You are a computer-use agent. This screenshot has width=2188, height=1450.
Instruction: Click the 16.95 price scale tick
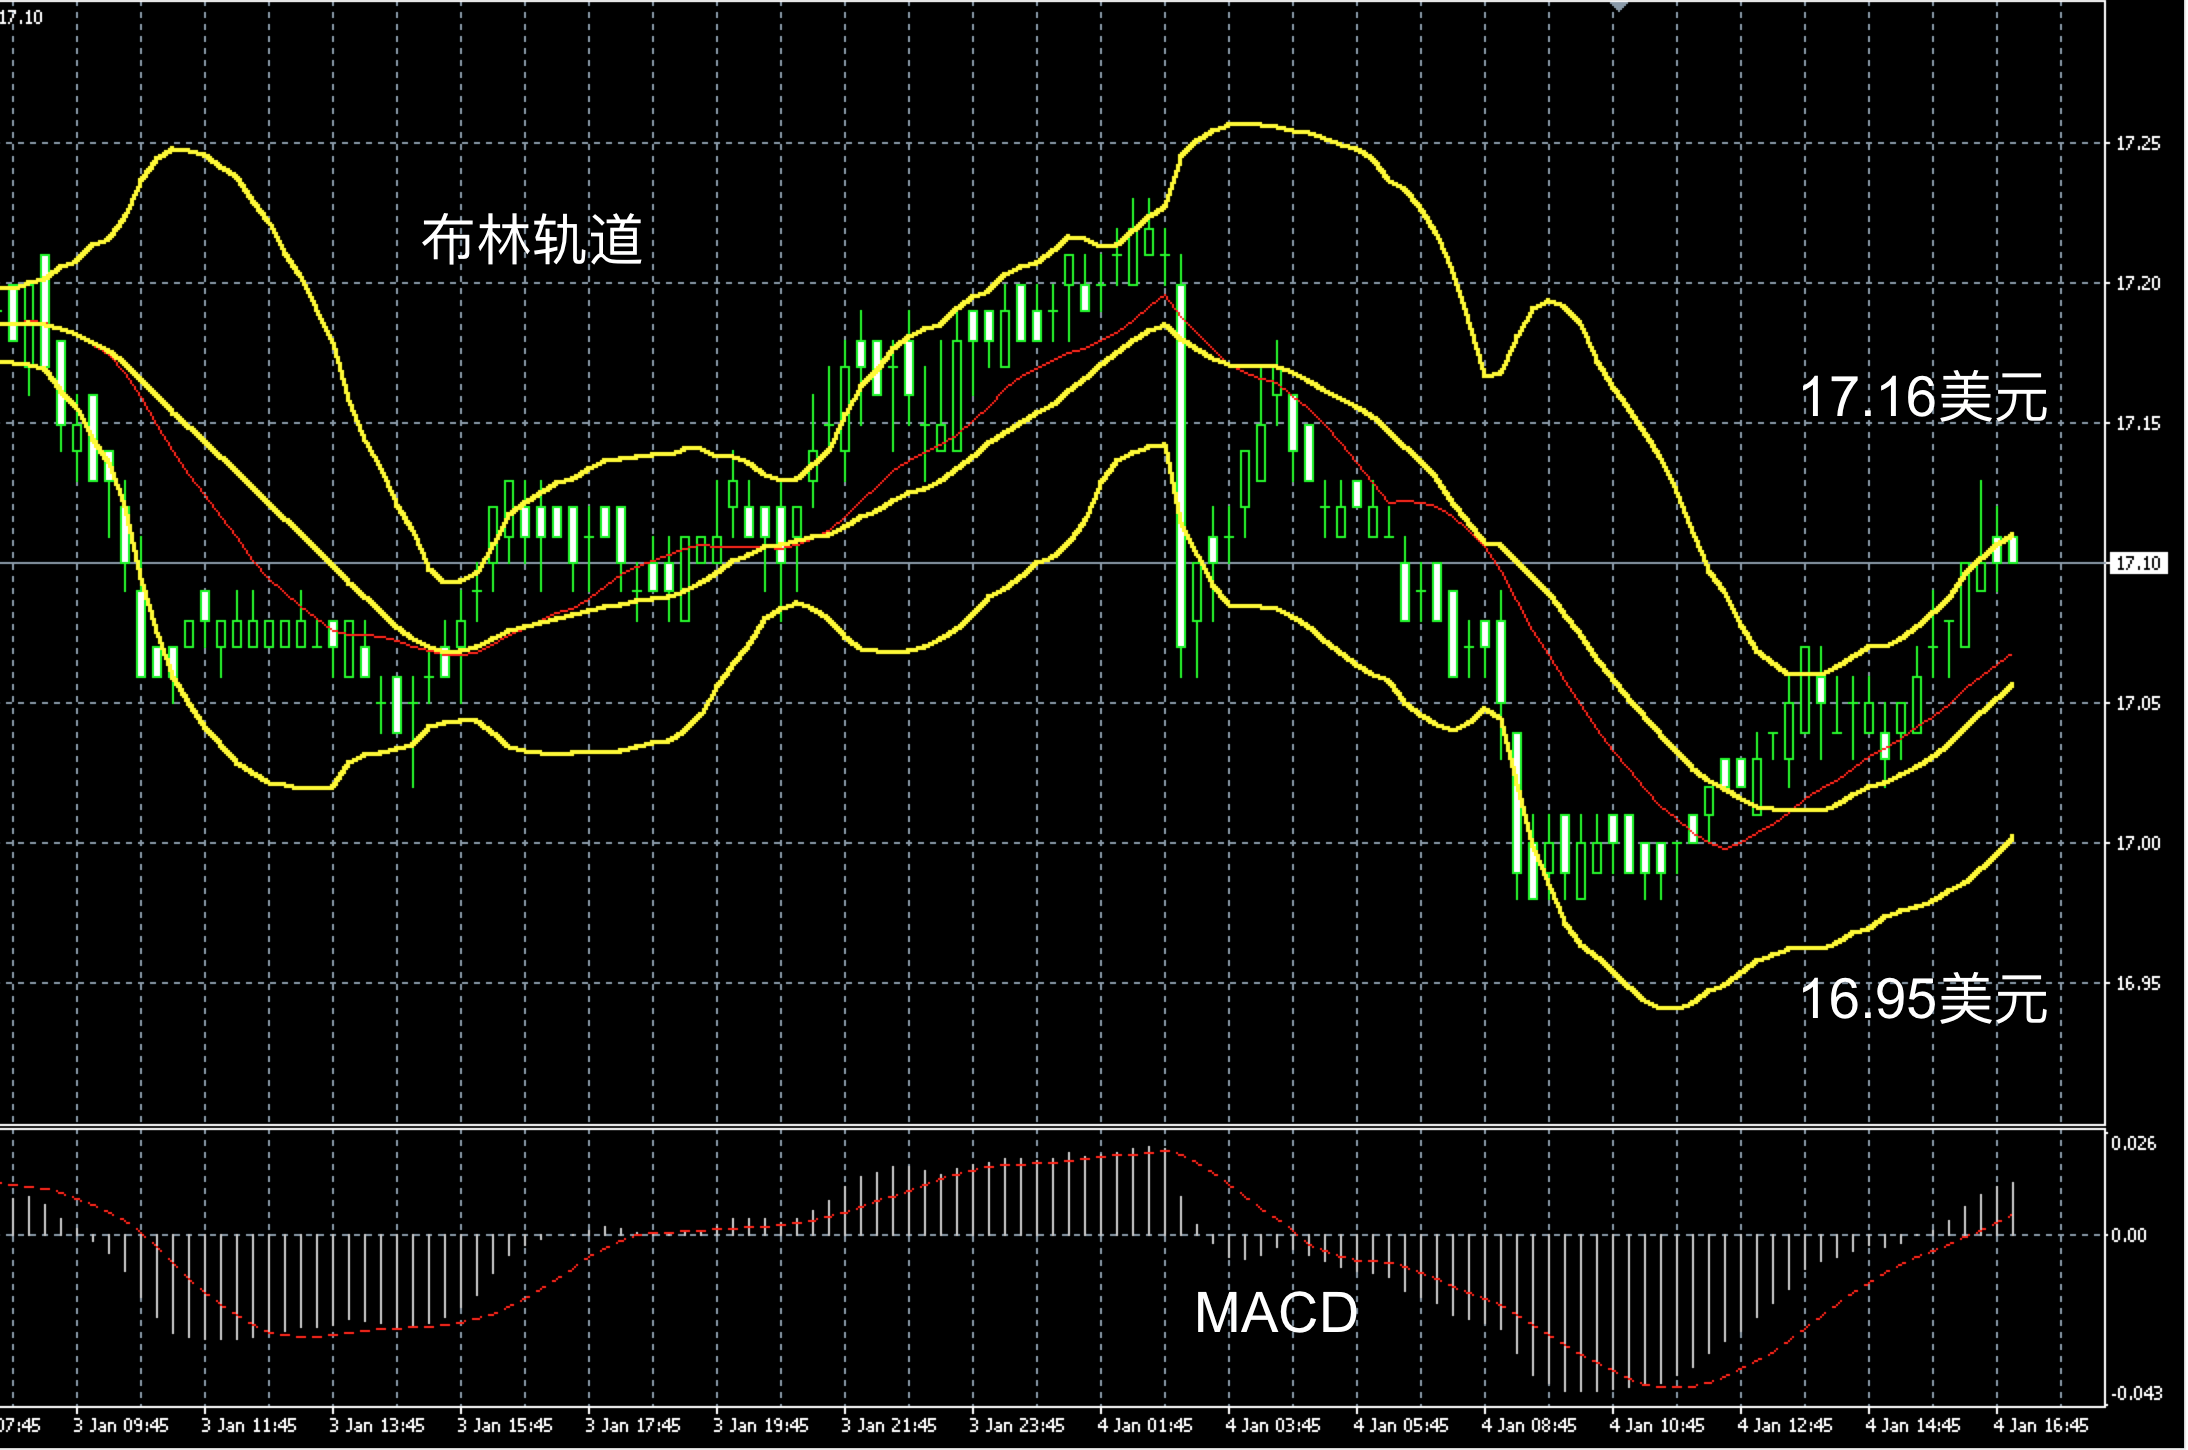pos(2137,984)
